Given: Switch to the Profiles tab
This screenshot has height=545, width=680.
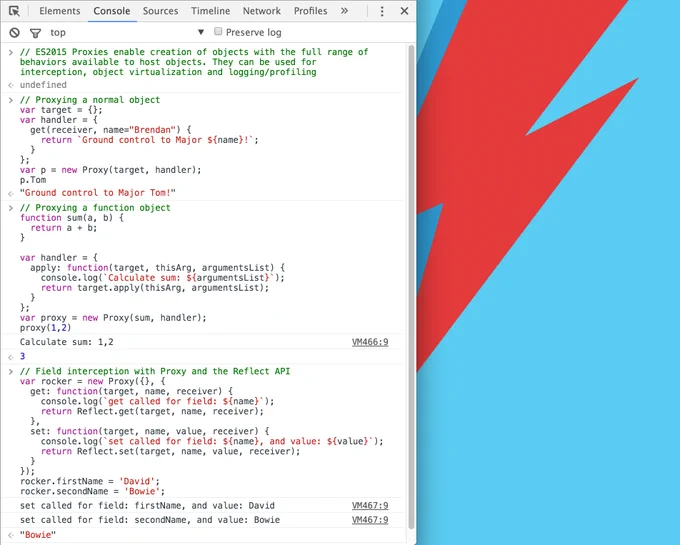Looking at the screenshot, I should [311, 11].
